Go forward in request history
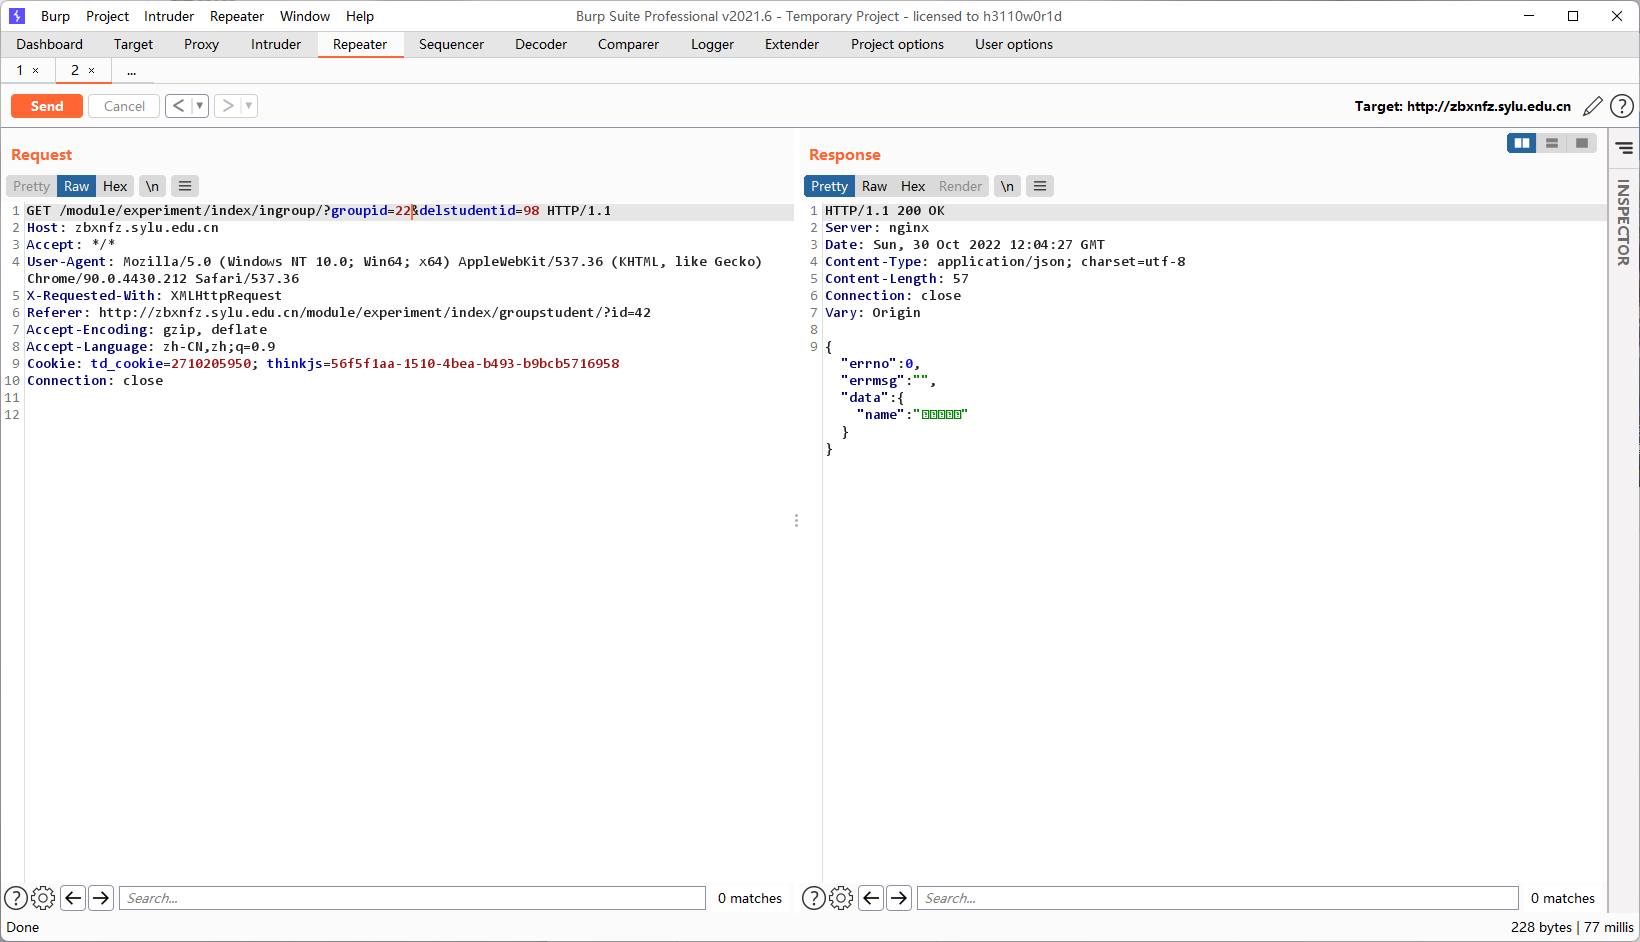 click(228, 106)
